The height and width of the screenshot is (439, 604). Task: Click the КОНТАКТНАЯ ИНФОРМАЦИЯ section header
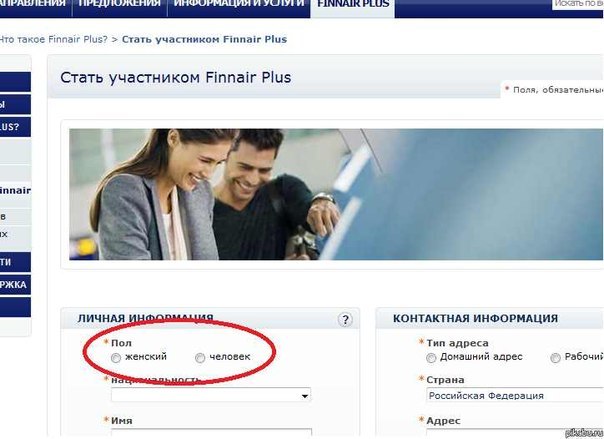pyautogui.click(x=475, y=318)
